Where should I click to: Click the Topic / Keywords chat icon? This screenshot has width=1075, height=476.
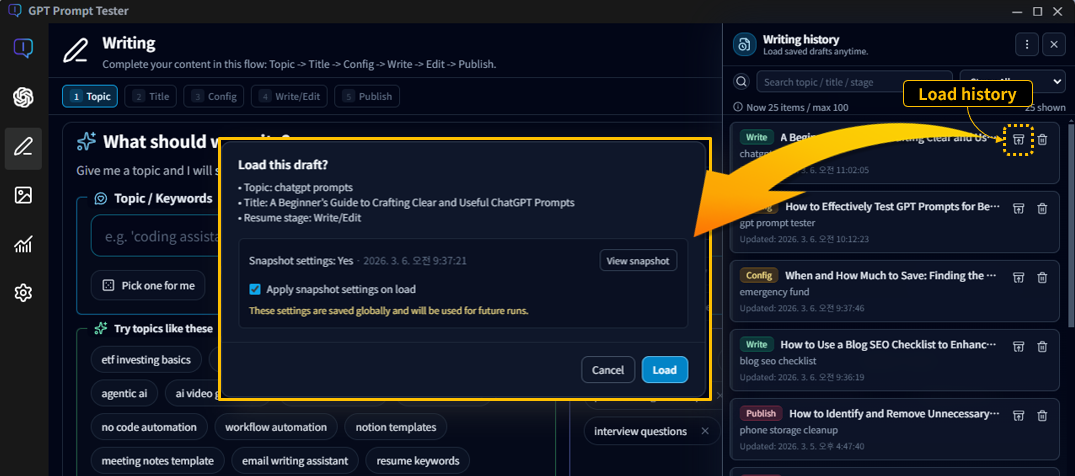[100, 198]
